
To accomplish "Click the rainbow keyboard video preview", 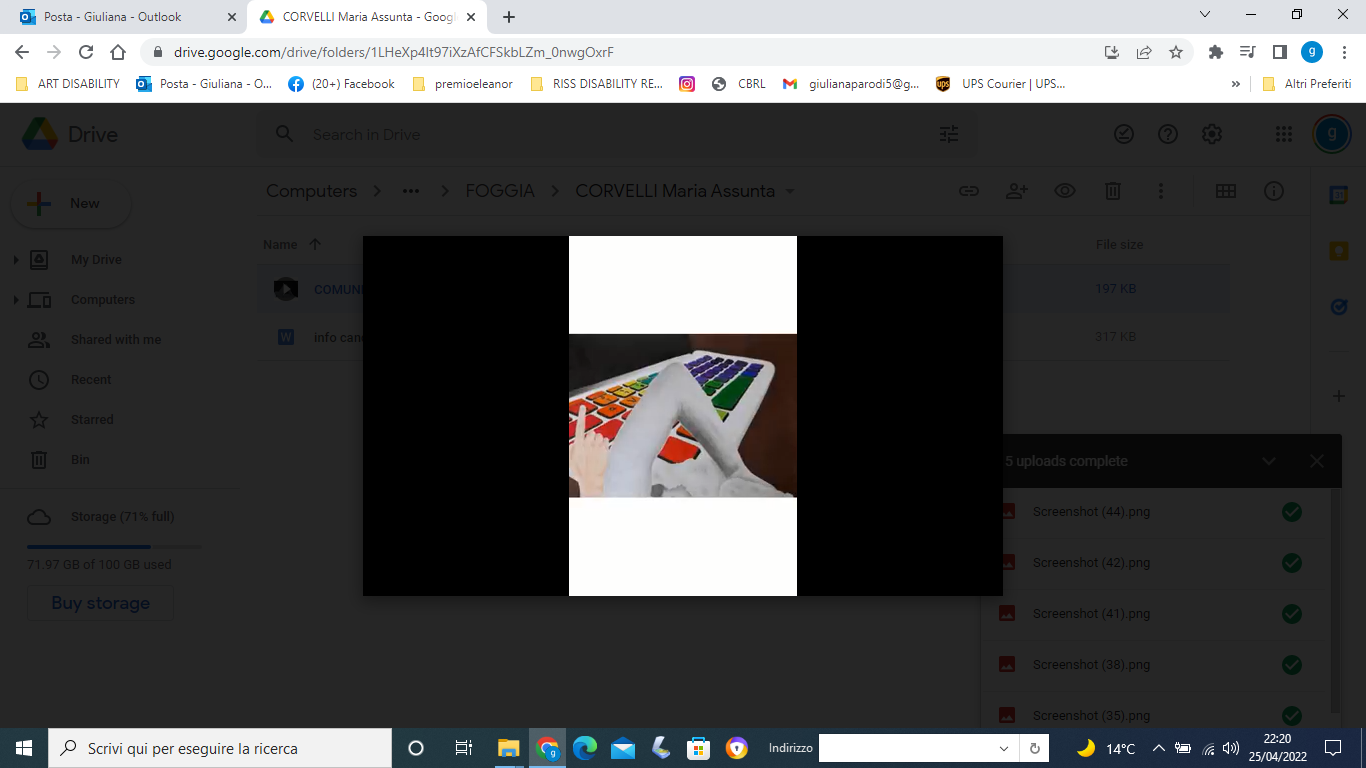I will (x=682, y=416).
